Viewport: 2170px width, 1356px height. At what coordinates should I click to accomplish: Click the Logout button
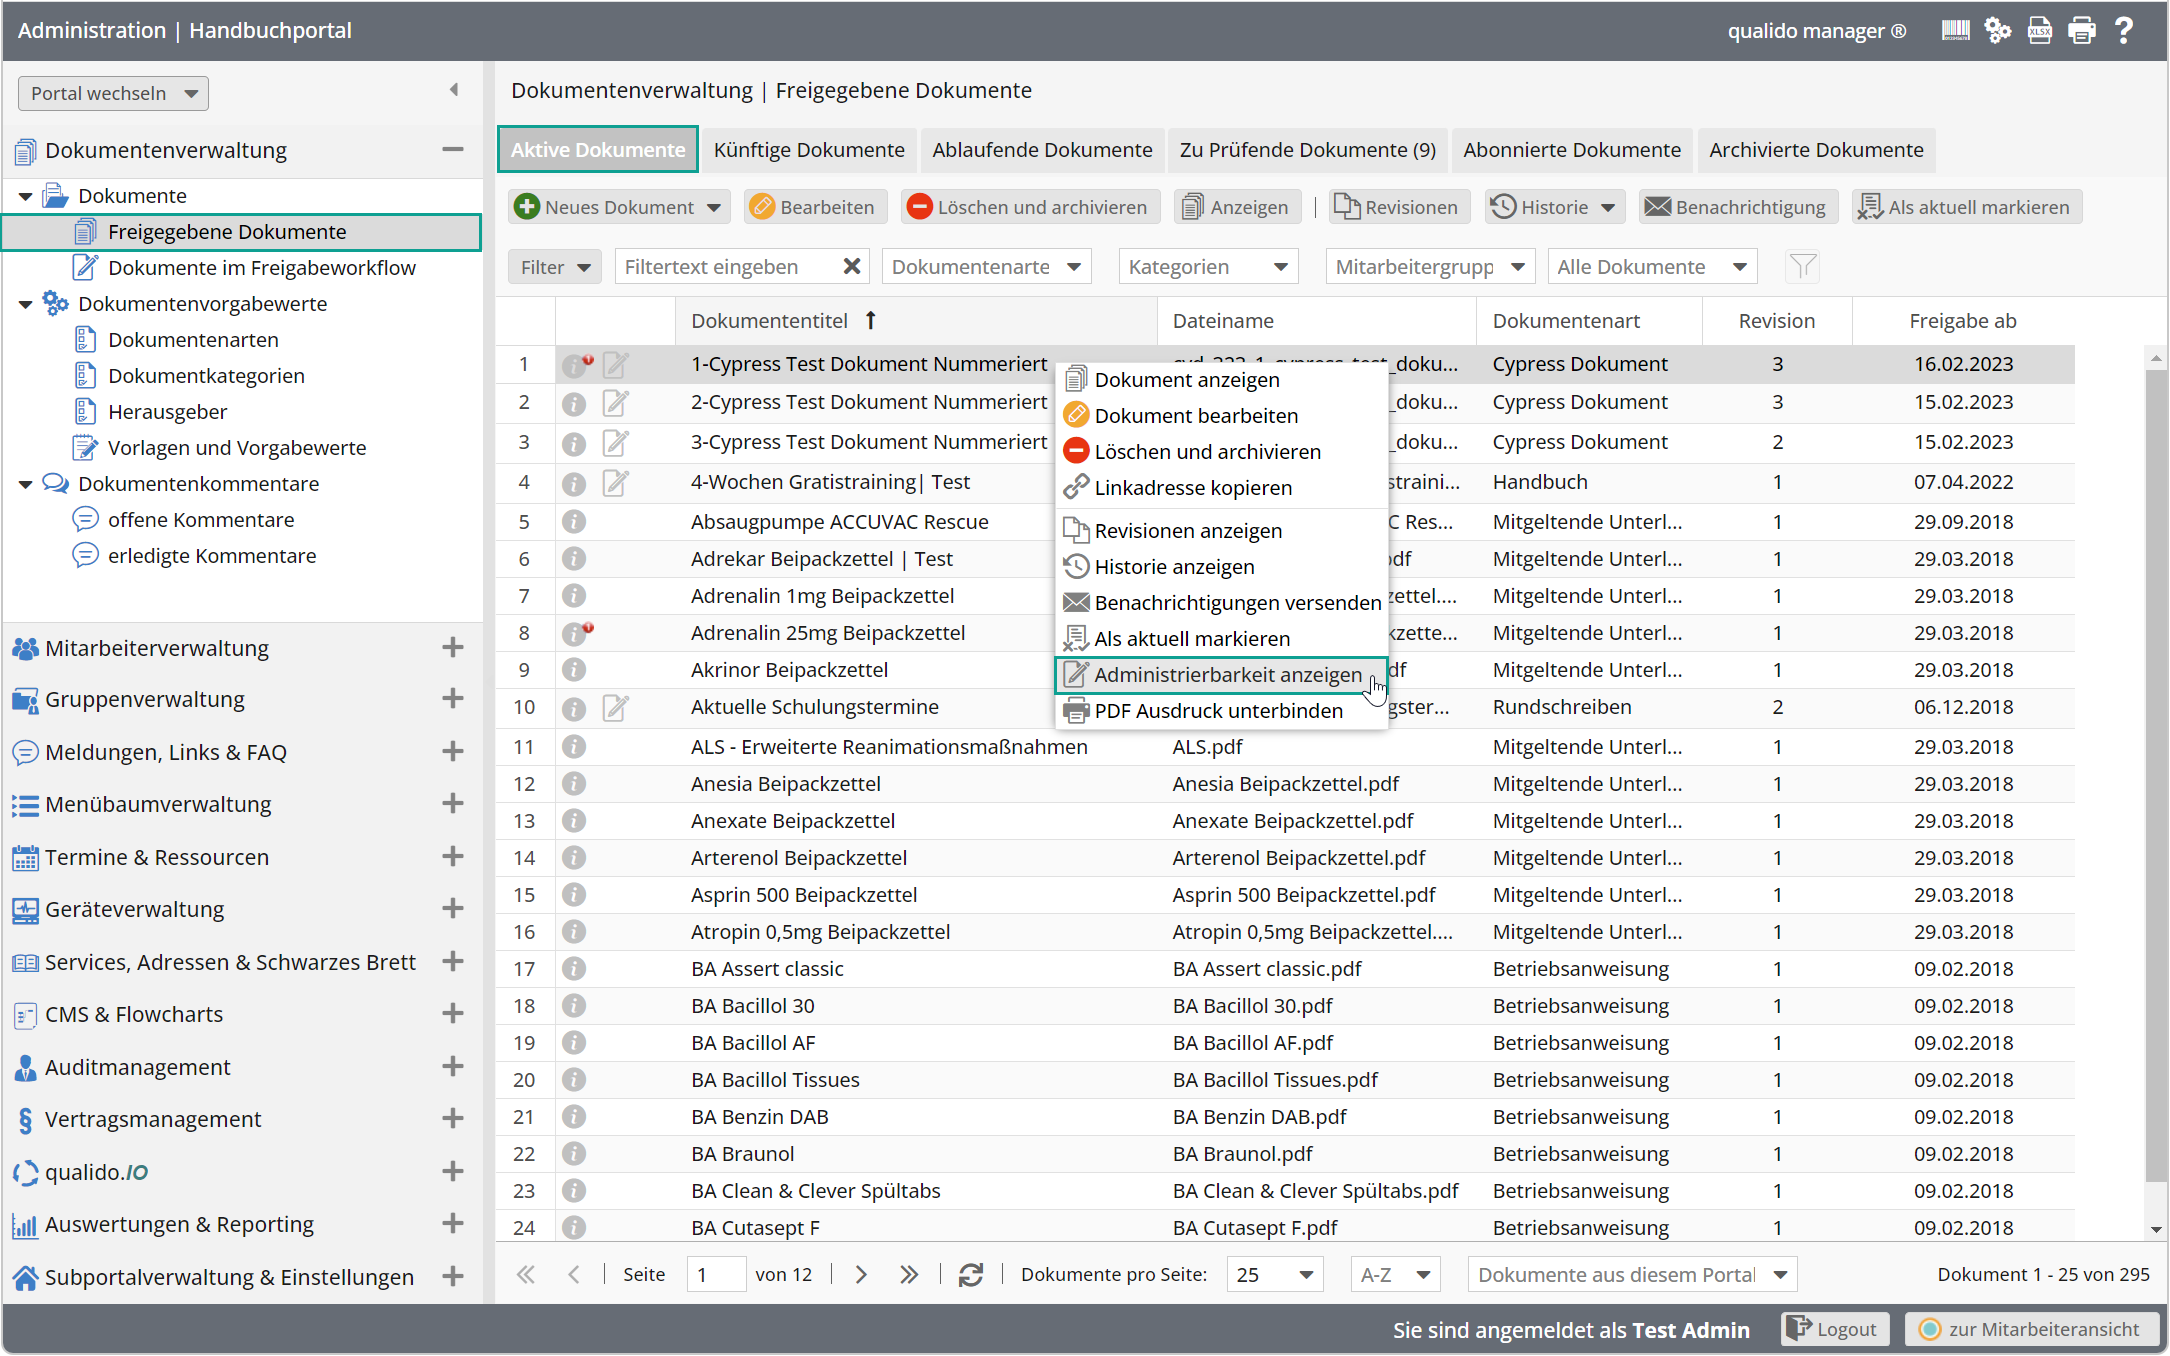[1835, 1330]
